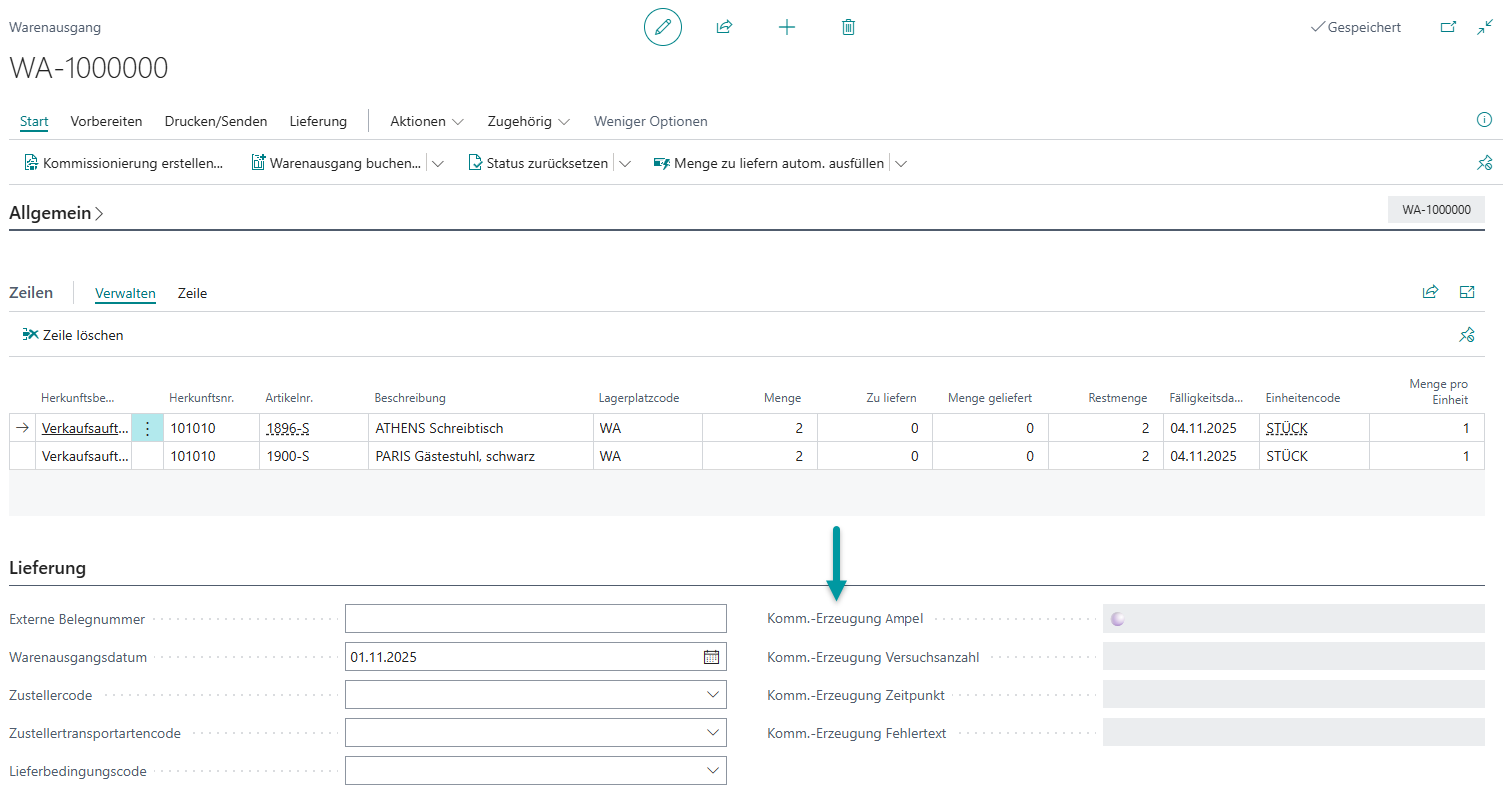Viewport: 1506px width, 795px height.
Task: Select the Drucken/Senden tab
Action: tap(216, 121)
